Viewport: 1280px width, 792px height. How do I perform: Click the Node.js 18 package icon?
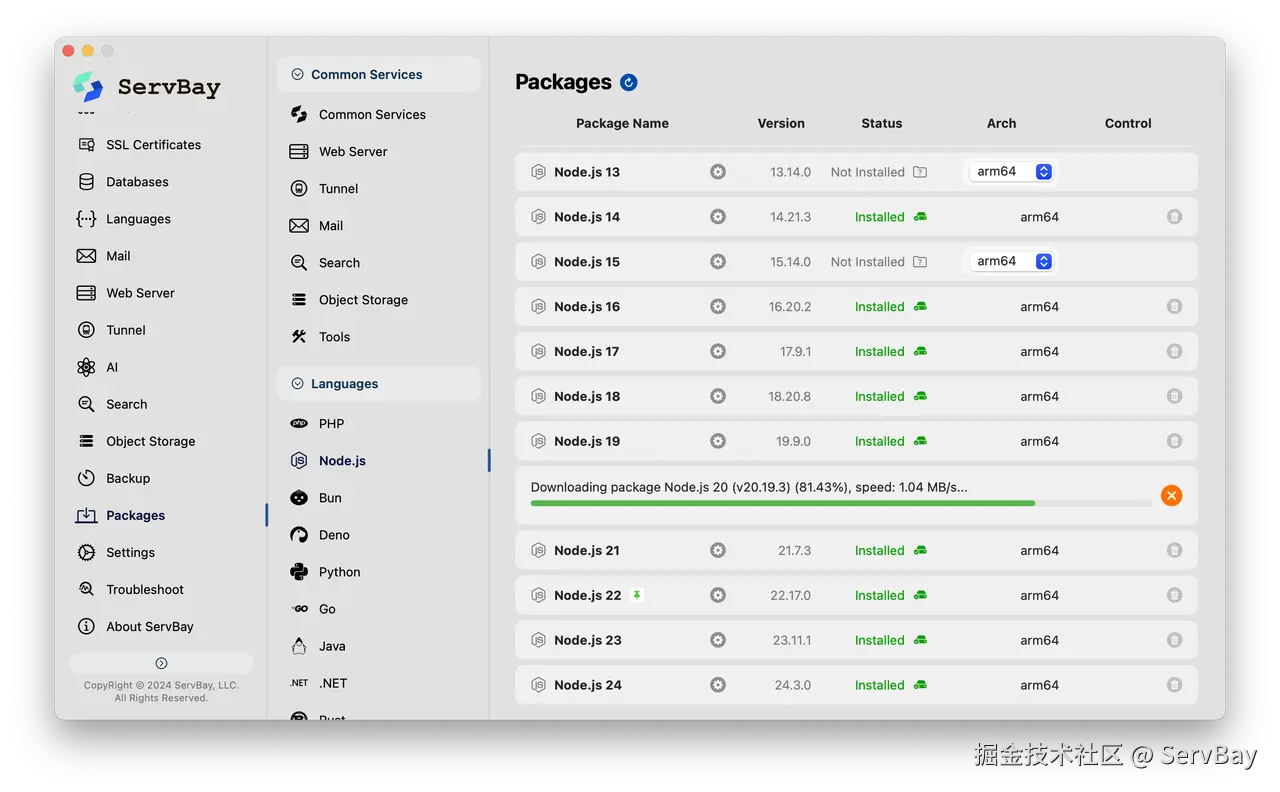[538, 396]
